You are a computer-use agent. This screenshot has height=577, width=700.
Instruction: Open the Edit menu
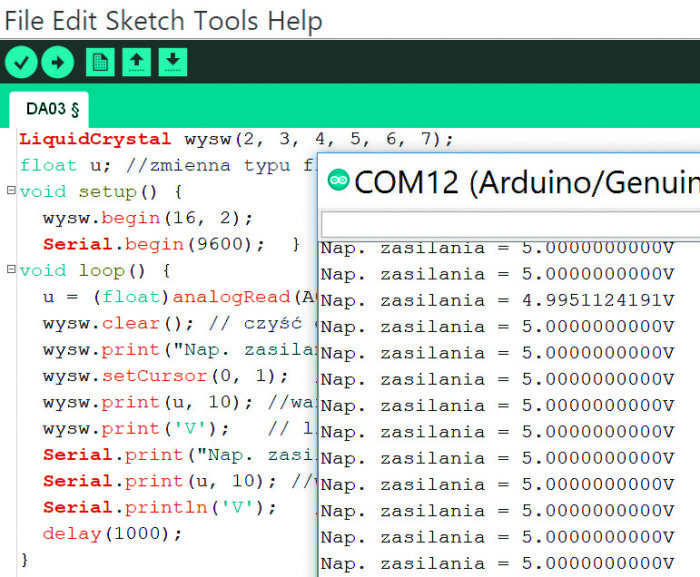pyautogui.click(x=75, y=20)
